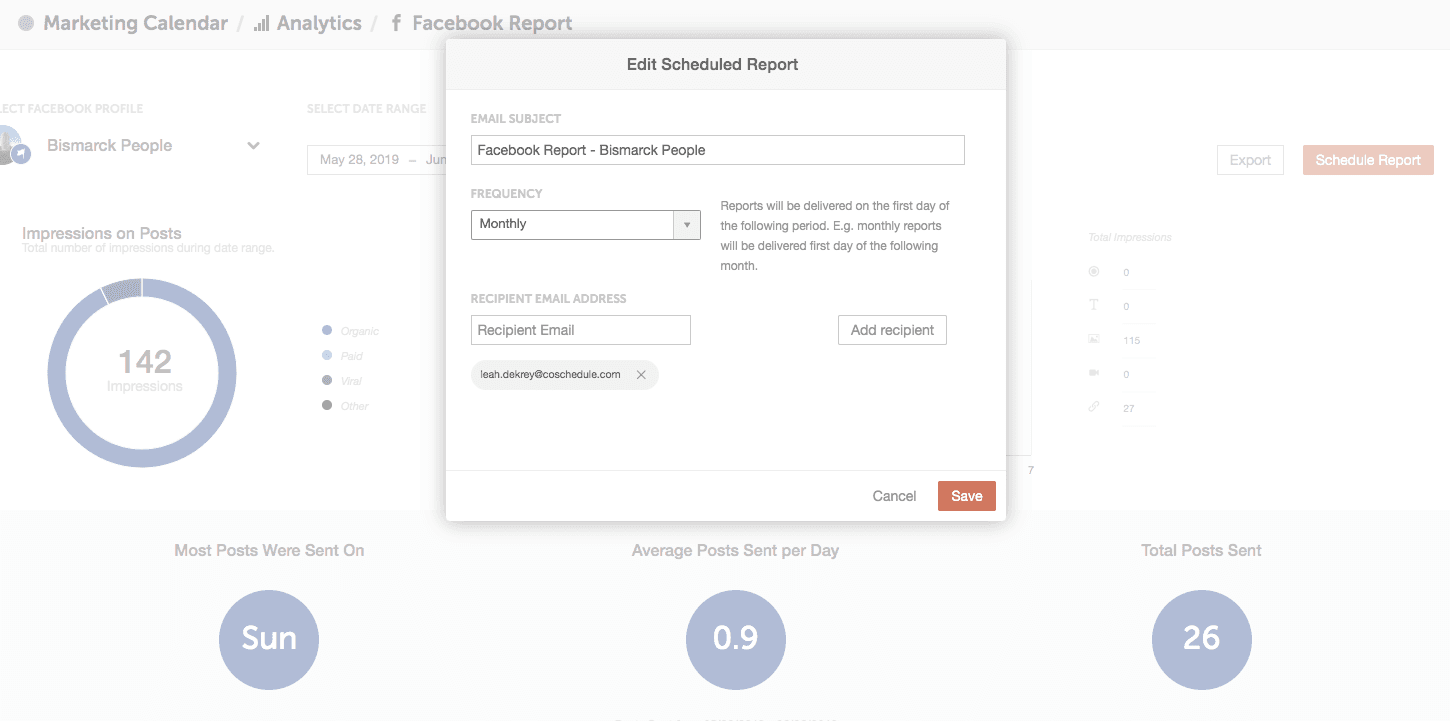Click the Total Impressions label
Image resolution: width=1450 pixels, height=721 pixels.
coord(1129,237)
